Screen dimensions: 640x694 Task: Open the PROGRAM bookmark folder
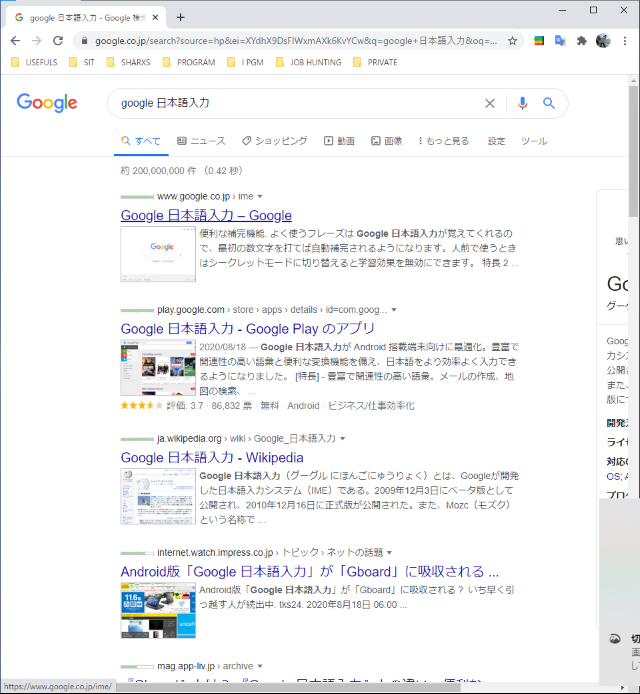189,62
